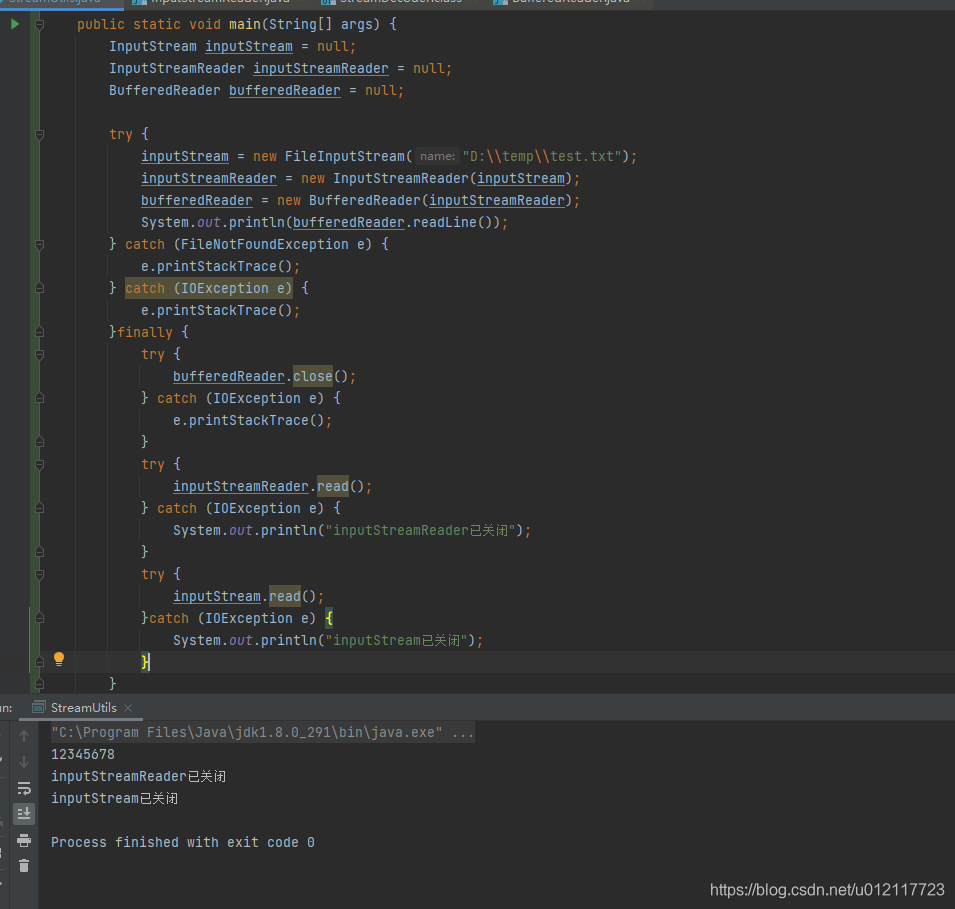This screenshot has height=909, width=955.
Task: Click Down the Stack Trace arrow
Action: [x=24, y=762]
